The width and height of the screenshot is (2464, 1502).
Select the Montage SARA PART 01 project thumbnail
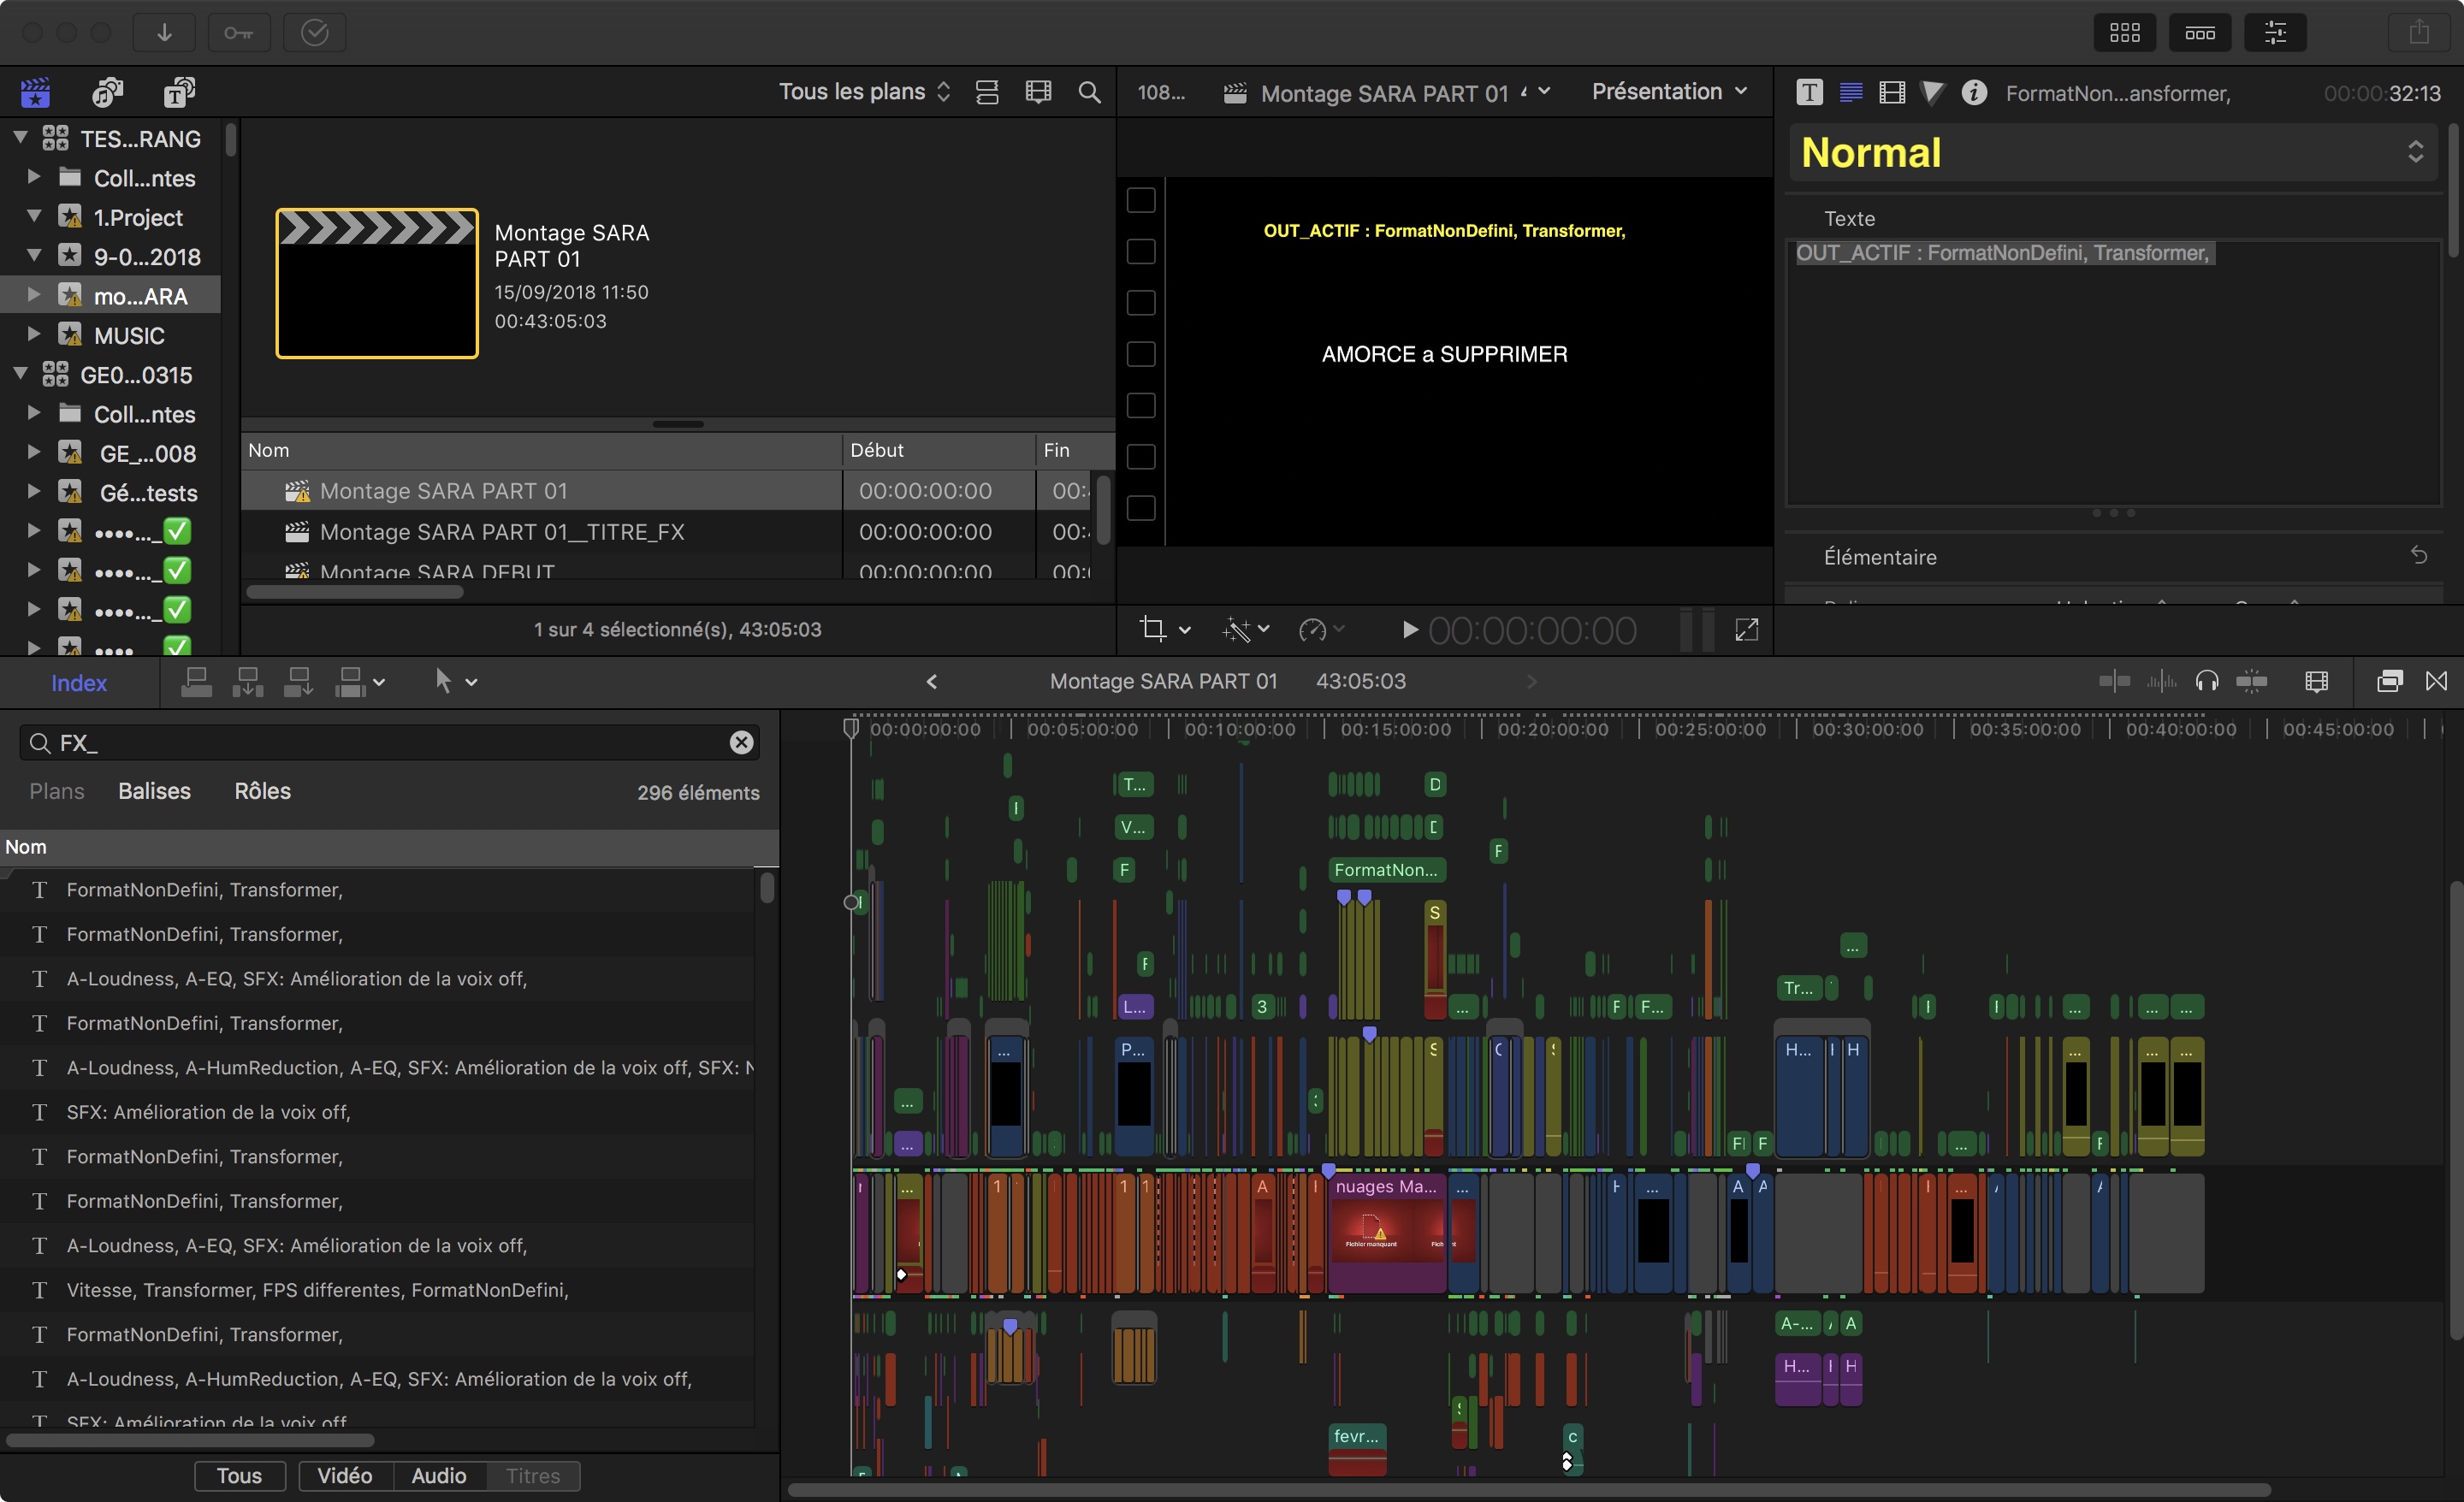377,283
